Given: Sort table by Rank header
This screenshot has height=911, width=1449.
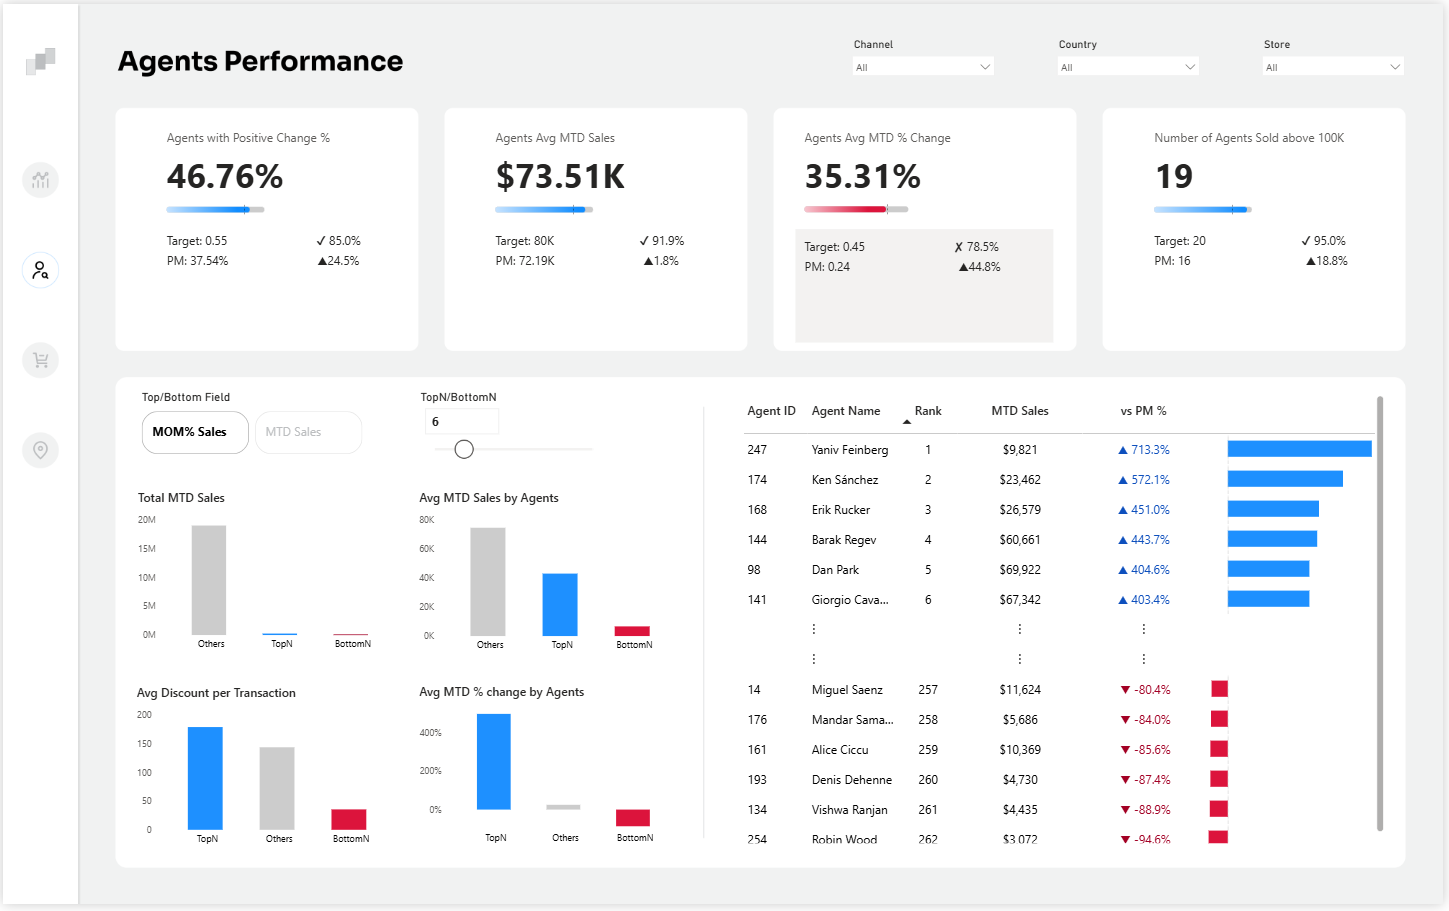Looking at the screenshot, I should 928,411.
